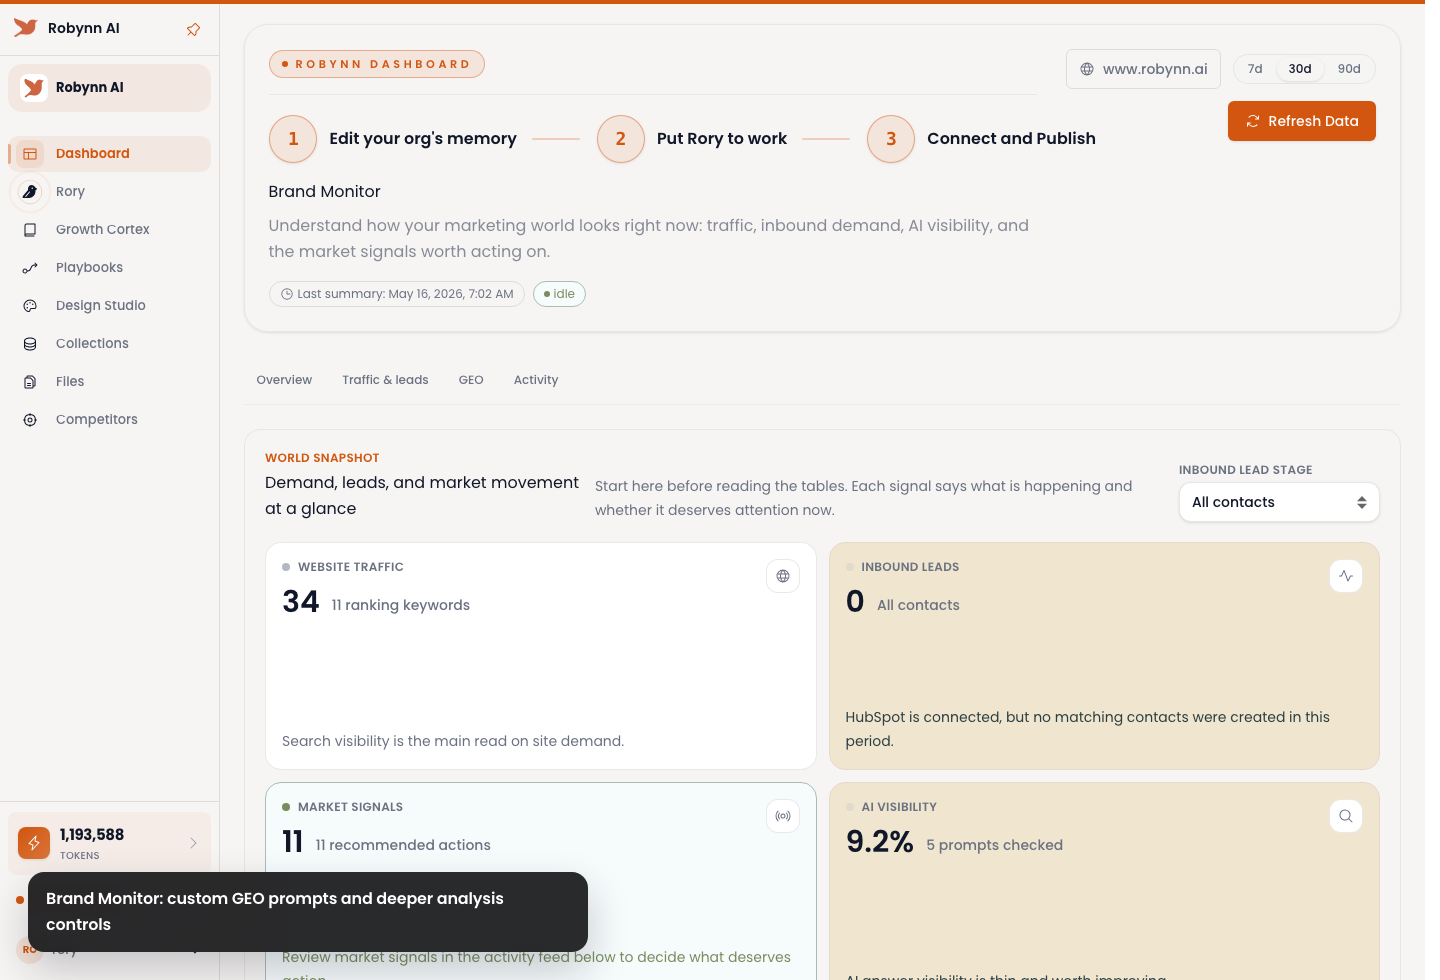This screenshot has width=1440, height=980.
Task: Expand the tokens card chevron
Action: [193, 843]
